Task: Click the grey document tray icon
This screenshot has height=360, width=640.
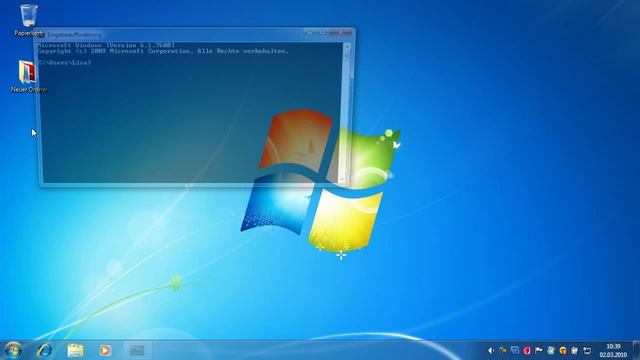Action: click(x=551, y=350)
